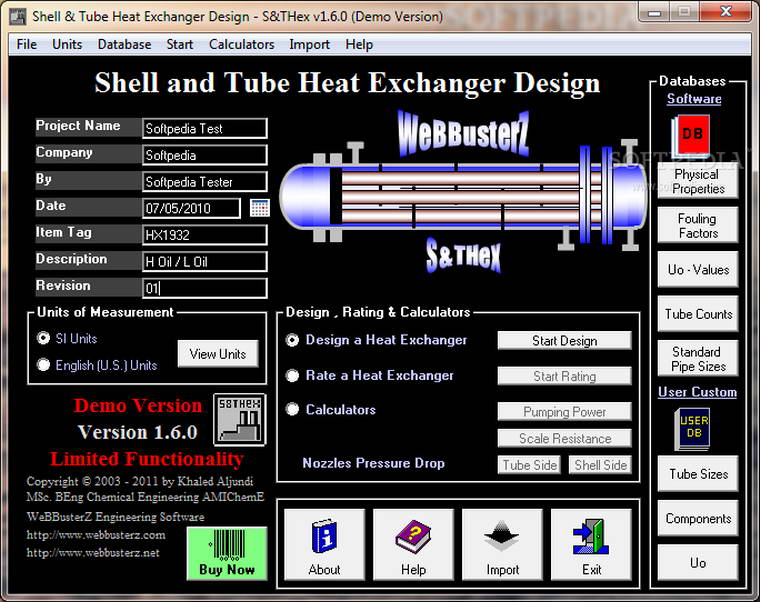Open Standard Pipe Sizes database
This screenshot has width=760, height=602.
click(x=697, y=359)
